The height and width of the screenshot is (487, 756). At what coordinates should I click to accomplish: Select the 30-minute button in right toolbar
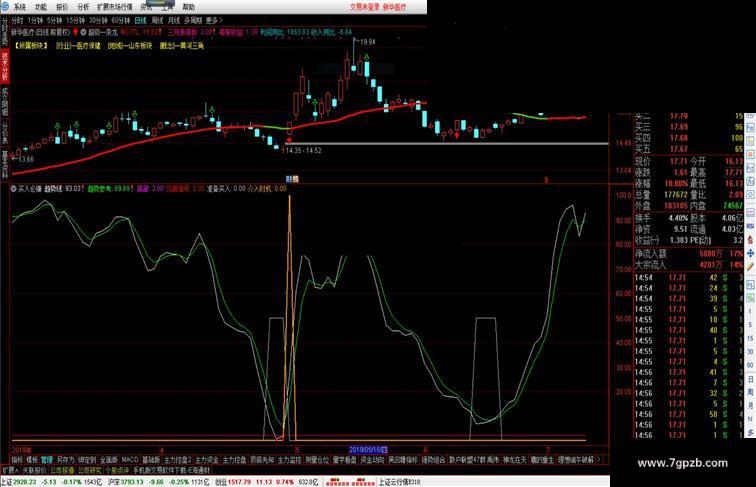pyautogui.click(x=750, y=352)
